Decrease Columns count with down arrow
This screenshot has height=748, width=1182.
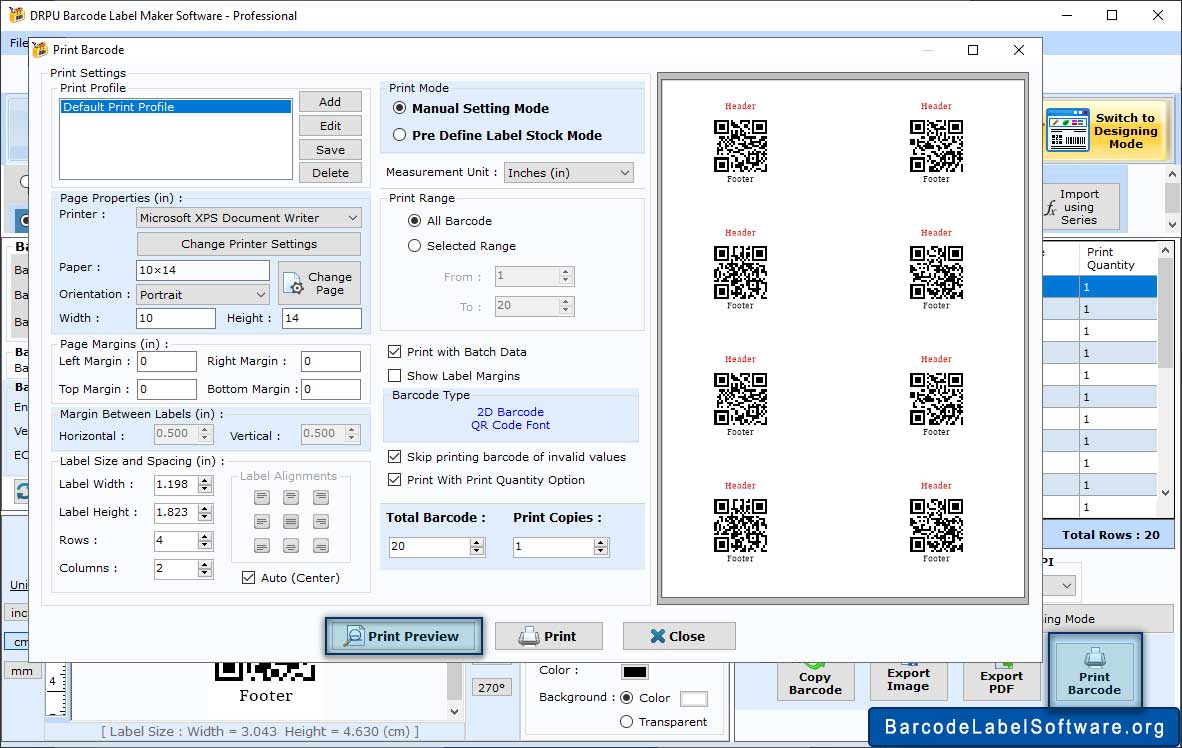tap(205, 573)
